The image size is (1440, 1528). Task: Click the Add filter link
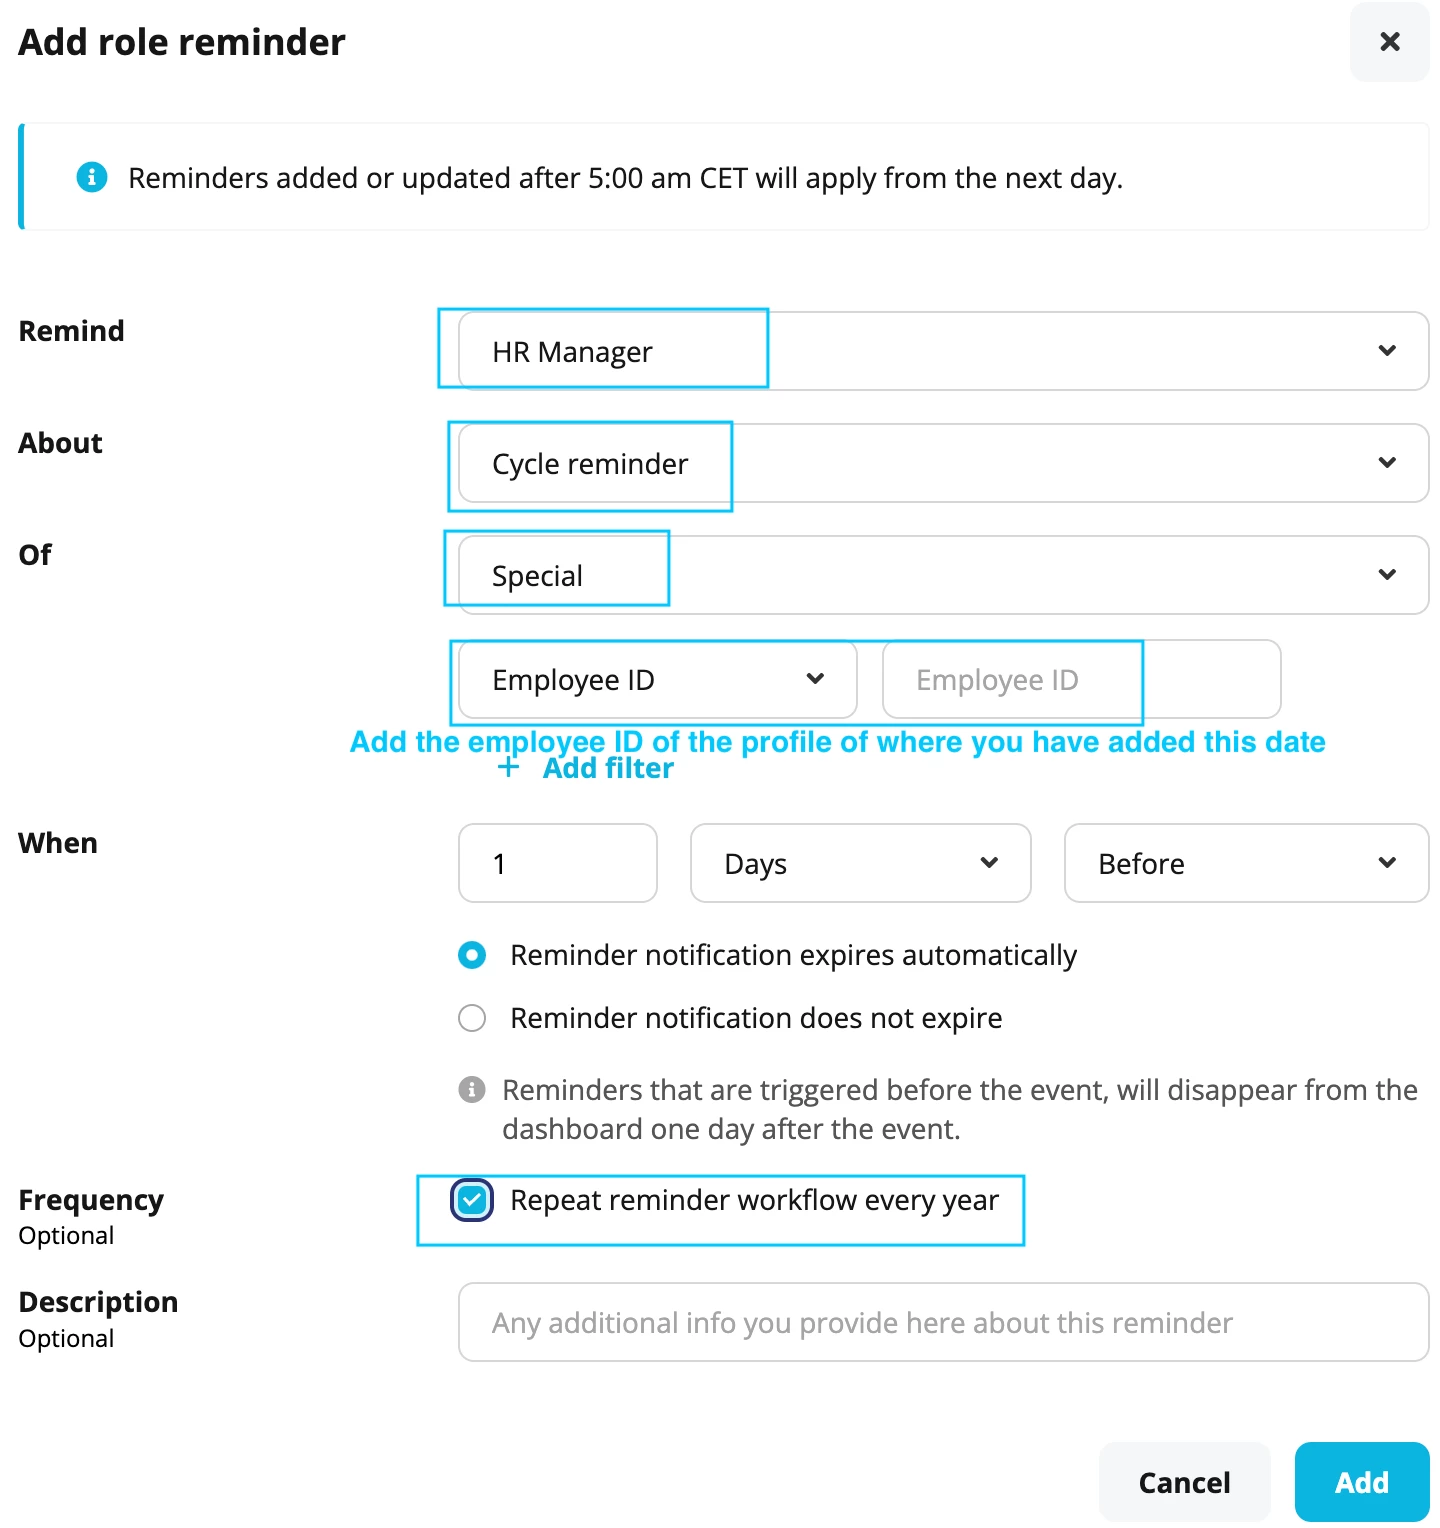pos(608,768)
